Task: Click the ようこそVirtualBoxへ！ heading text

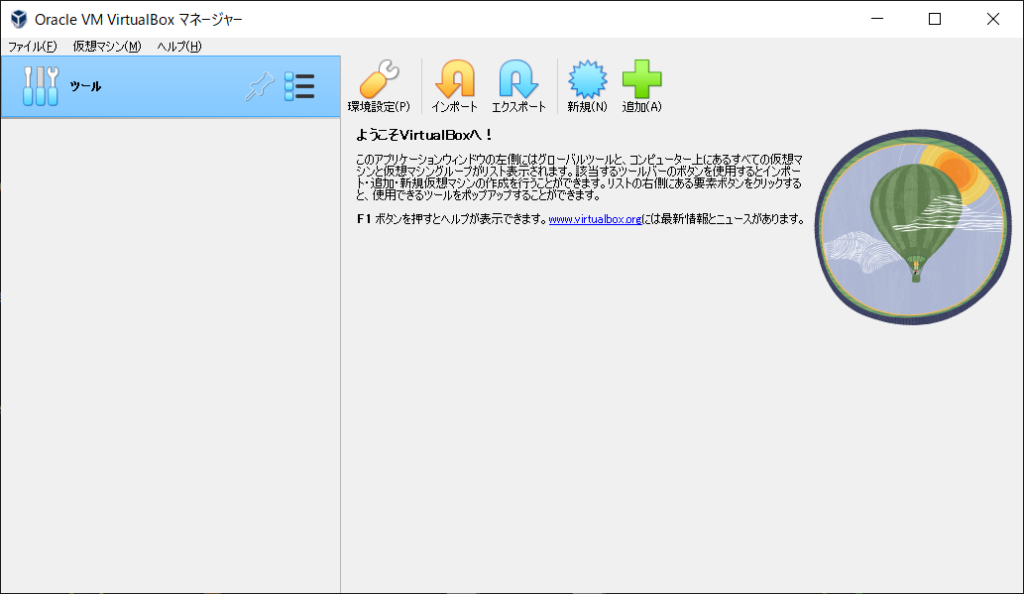Action: click(424, 135)
